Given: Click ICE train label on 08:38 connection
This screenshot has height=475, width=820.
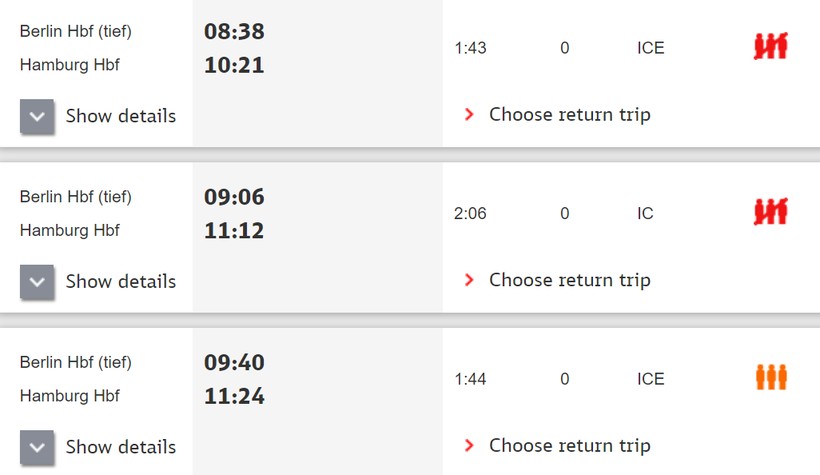Looking at the screenshot, I should pos(650,48).
